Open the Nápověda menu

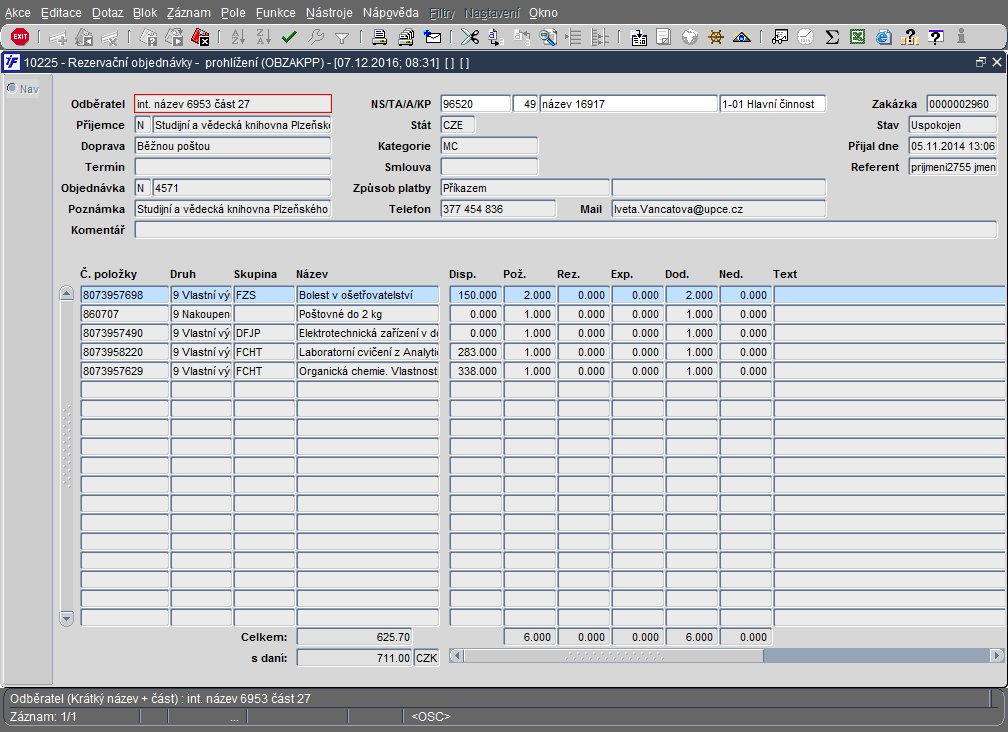[390, 13]
